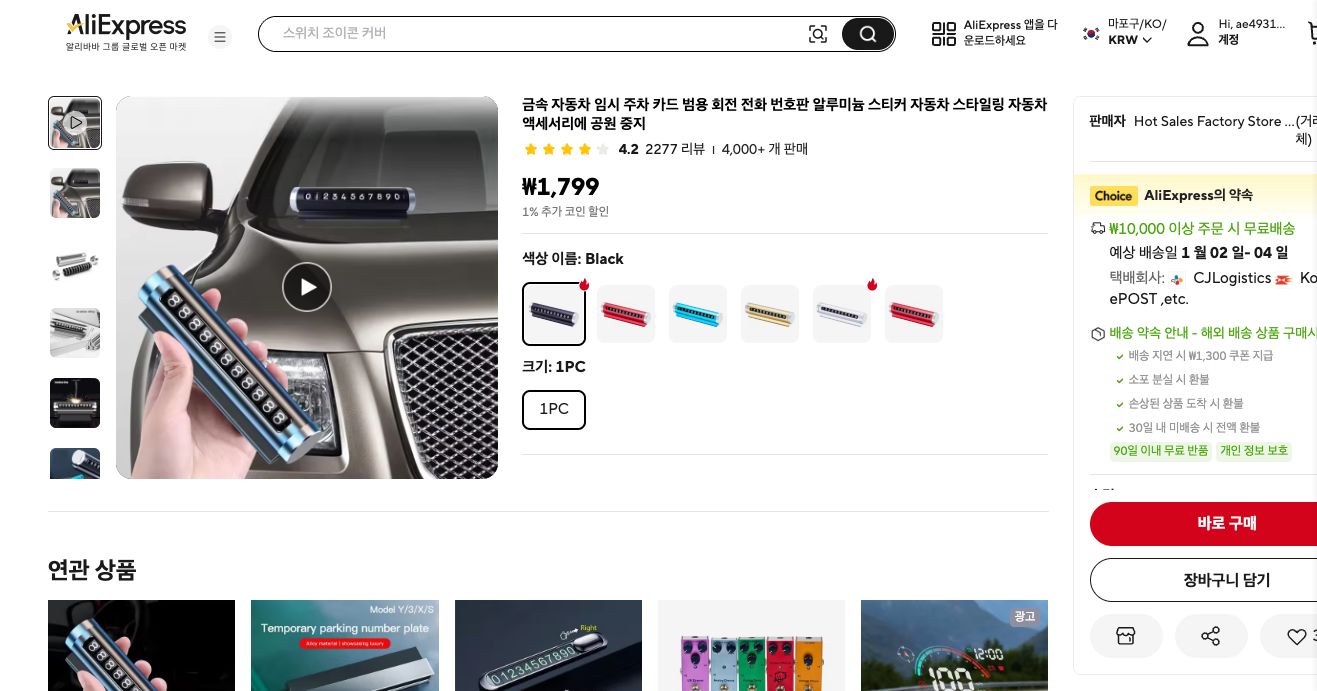1317x691 pixels.
Task: Add item to wishlist with the heart icon
Action: point(1296,636)
